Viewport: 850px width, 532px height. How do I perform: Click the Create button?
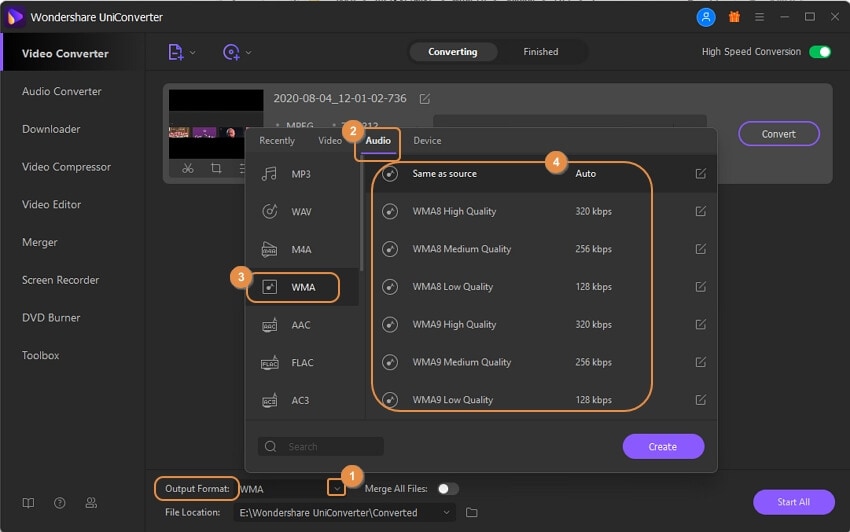click(x=663, y=446)
